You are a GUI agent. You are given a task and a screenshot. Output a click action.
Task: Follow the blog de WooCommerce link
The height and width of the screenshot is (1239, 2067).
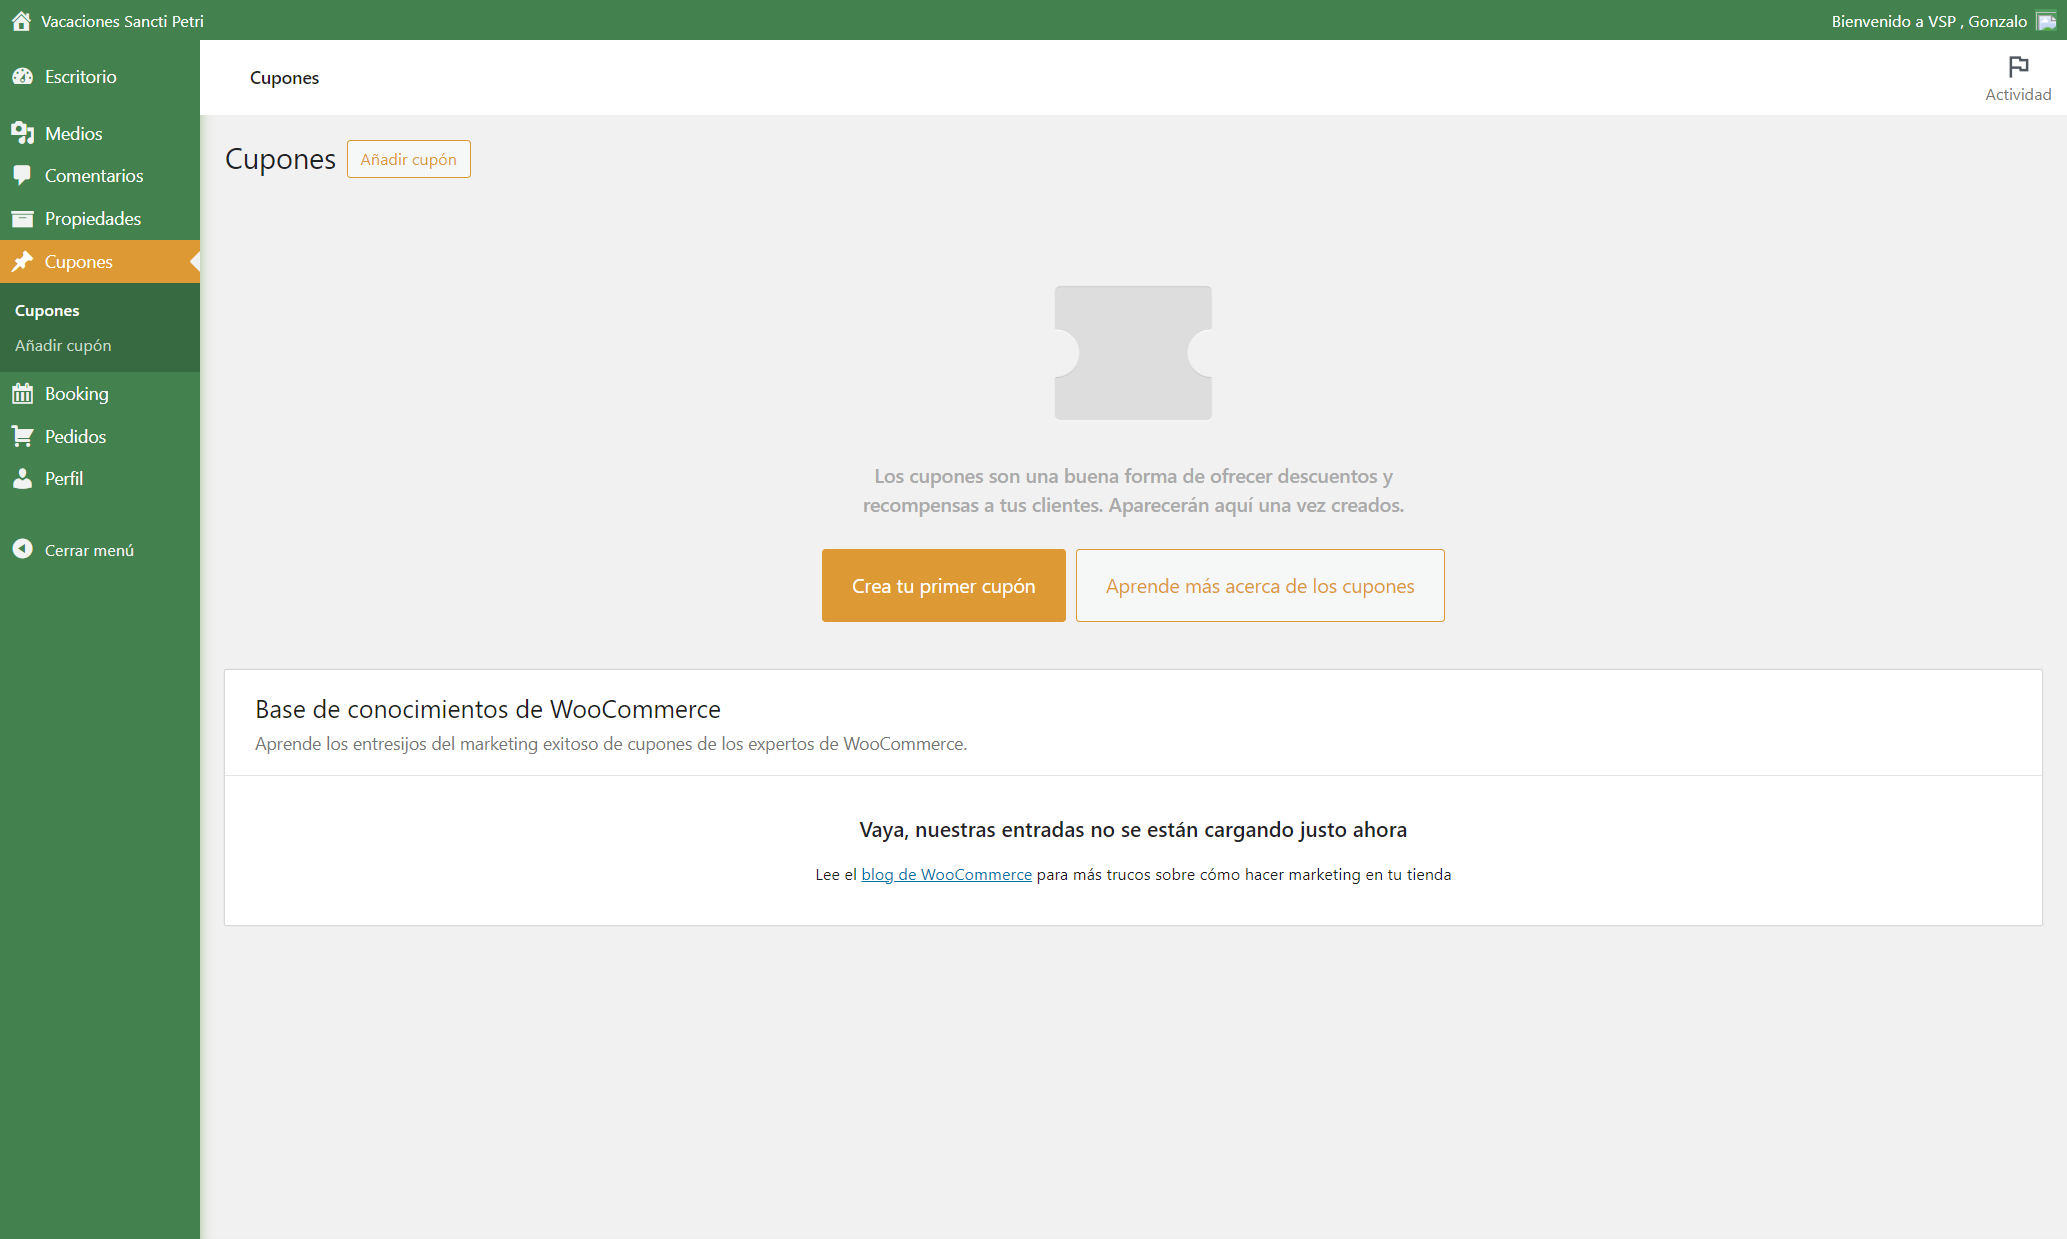coord(946,874)
